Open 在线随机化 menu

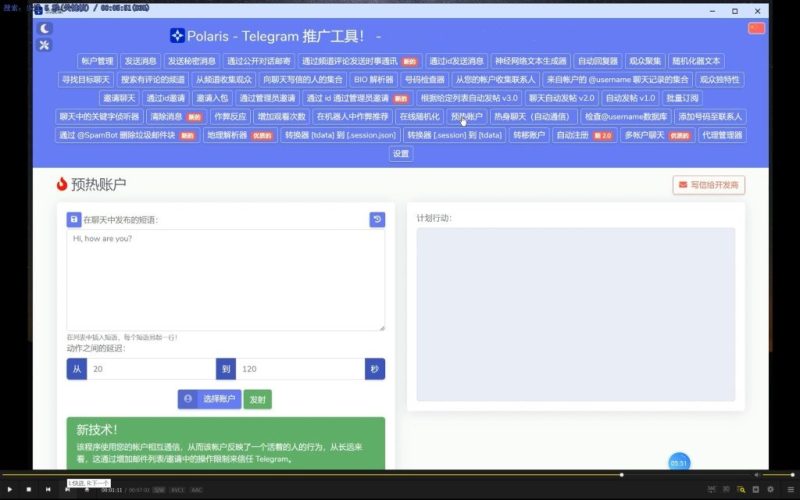click(x=419, y=116)
